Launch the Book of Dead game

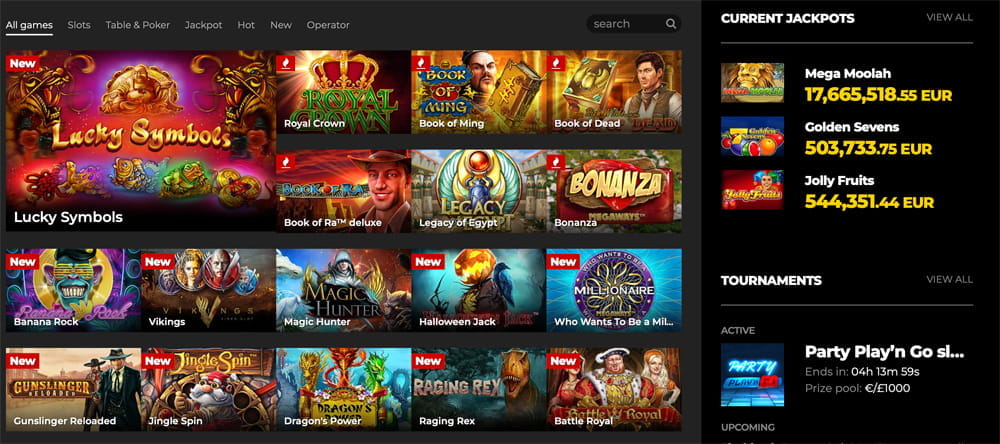pos(614,92)
